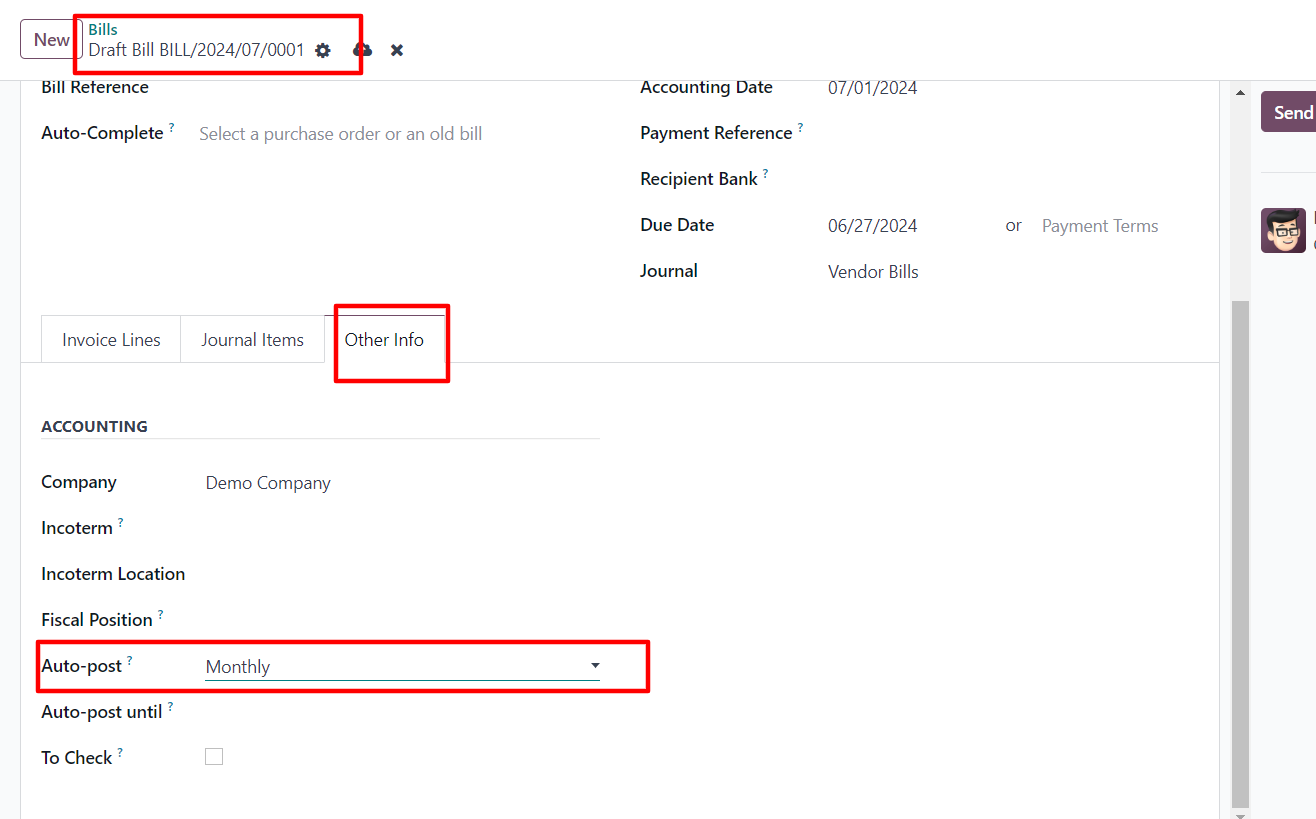Discard changes with the X icon
The height and width of the screenshot is (819, 1316).
pos(397,50)
